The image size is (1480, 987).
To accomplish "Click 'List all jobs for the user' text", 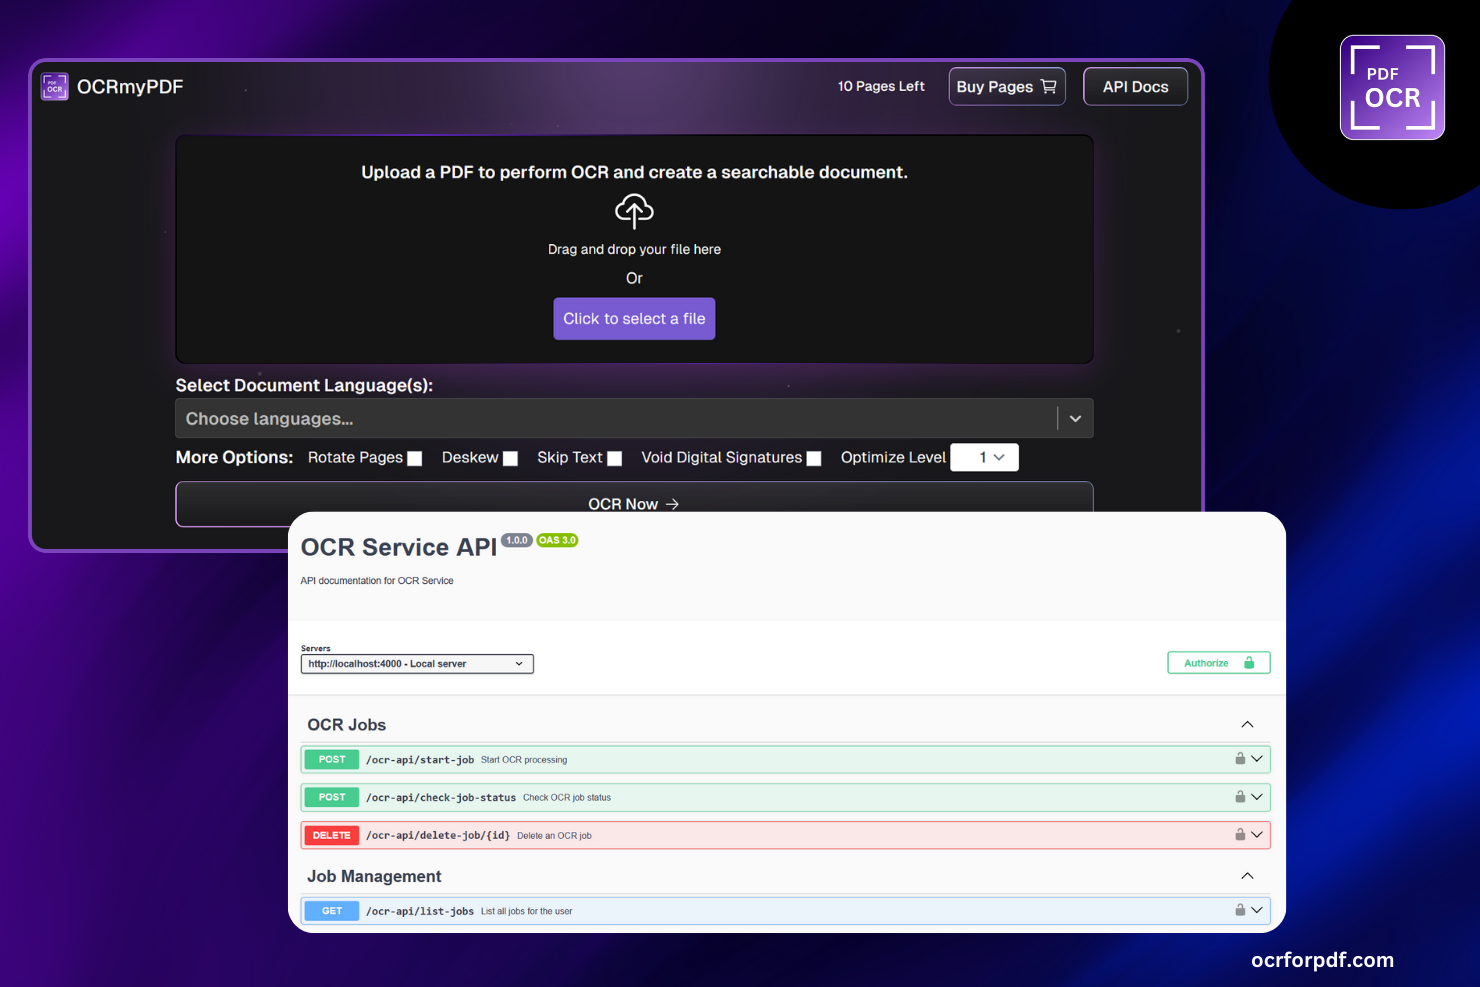I will [527, 911].
